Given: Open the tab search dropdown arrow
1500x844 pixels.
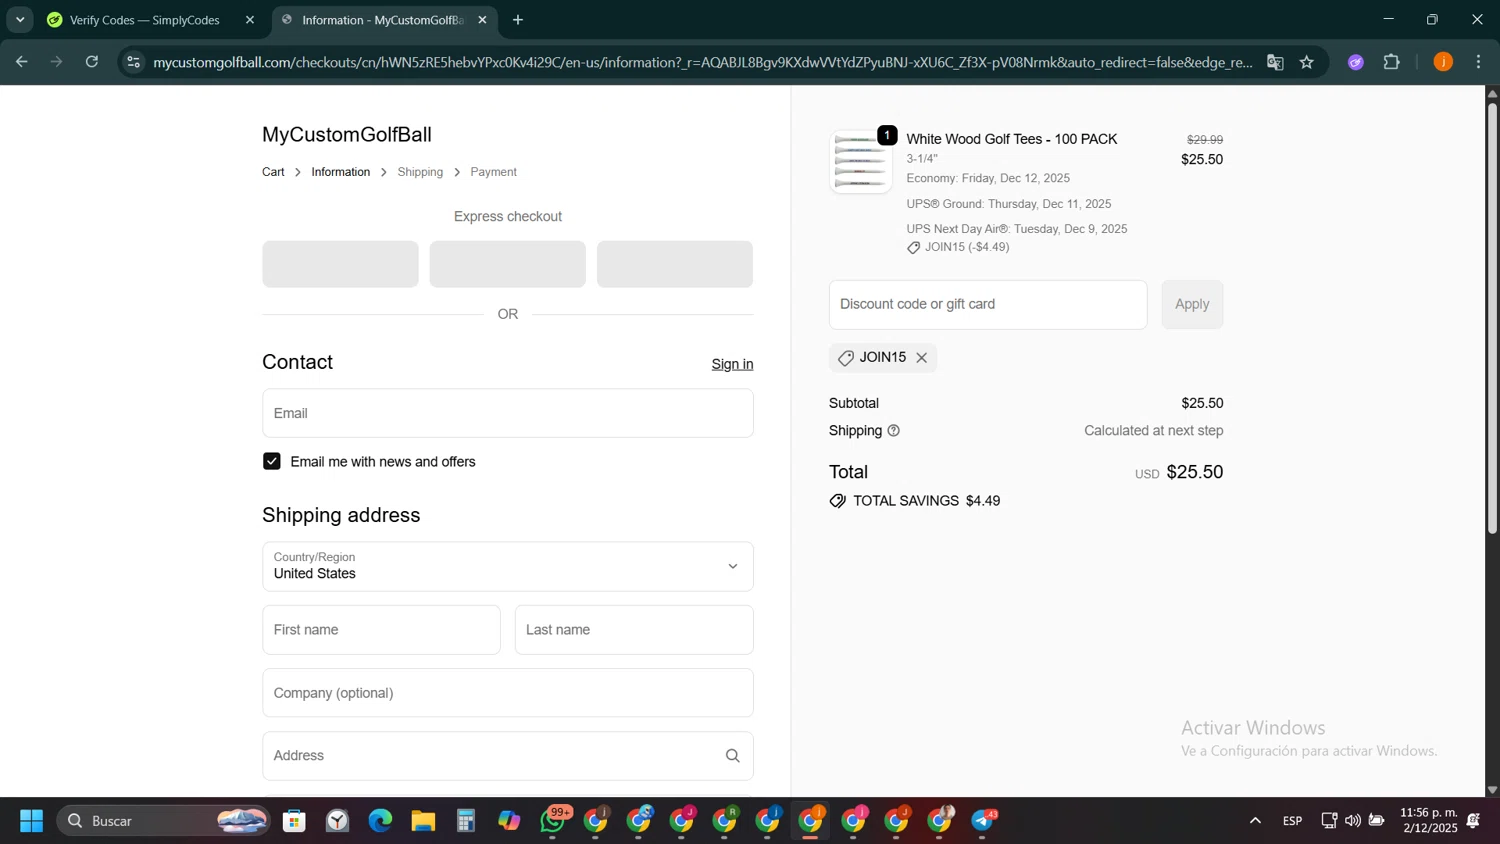Looking at the screenshot, I should 20,20.
